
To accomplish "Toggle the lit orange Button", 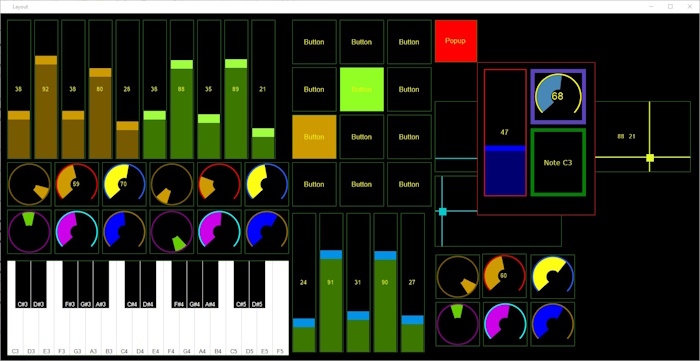I will point(314,137).
